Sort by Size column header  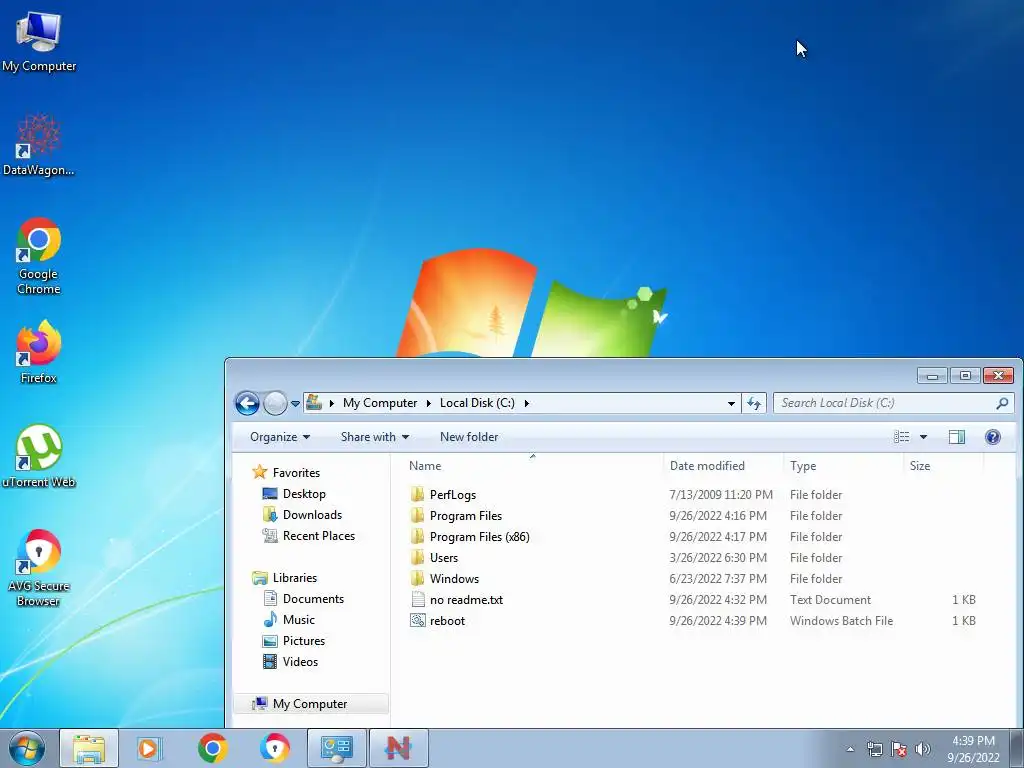[944, 466]
